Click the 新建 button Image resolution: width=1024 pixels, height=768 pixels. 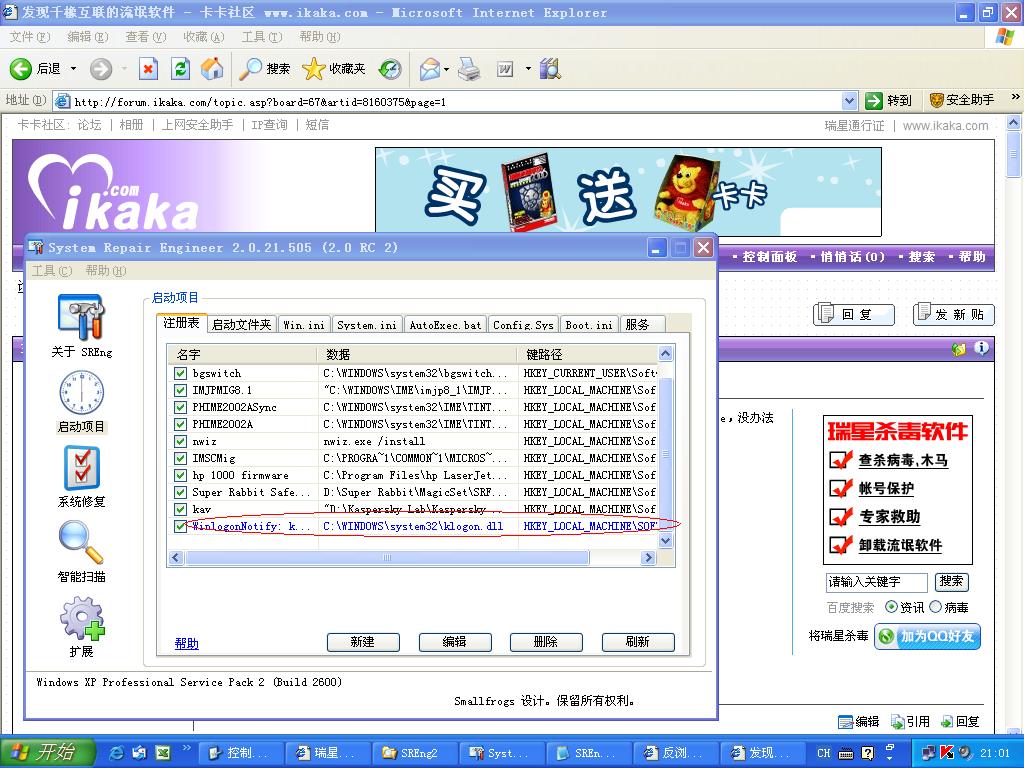tap(363, 642)
